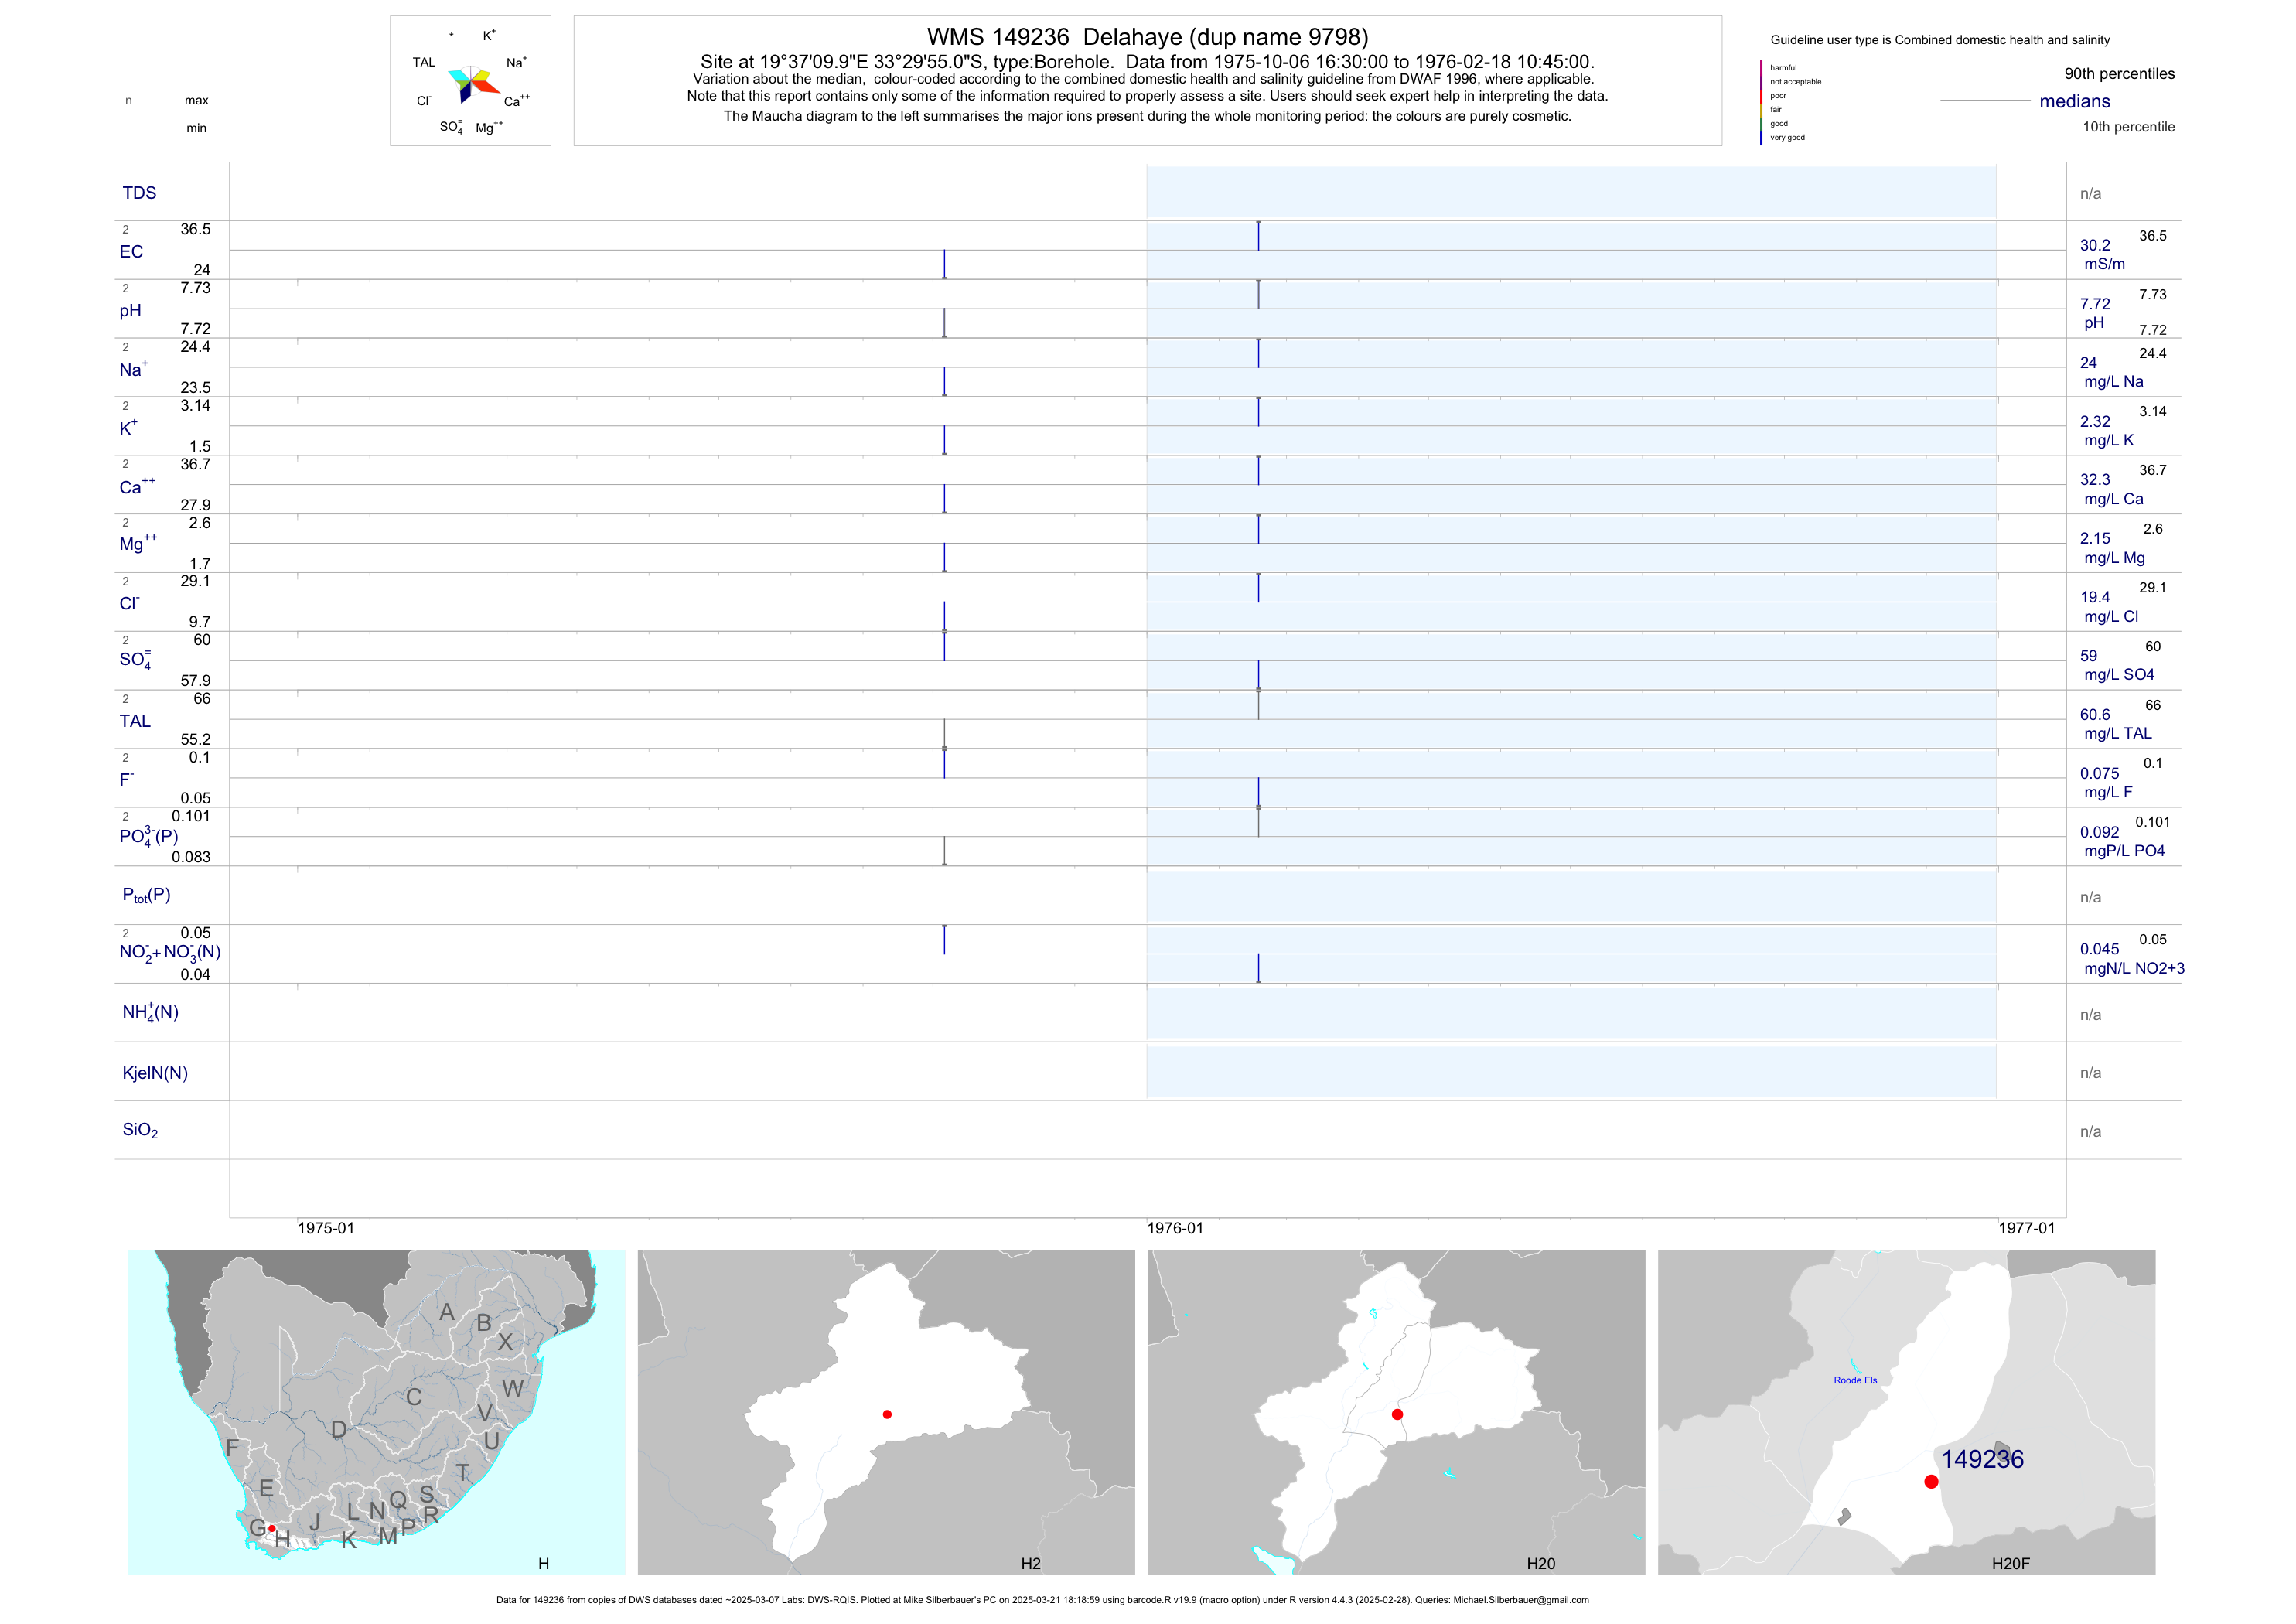The height and width of the screenshot is (1624, 2296).
Task: Click the SiO2 row label
Action: coord(140,1130)
